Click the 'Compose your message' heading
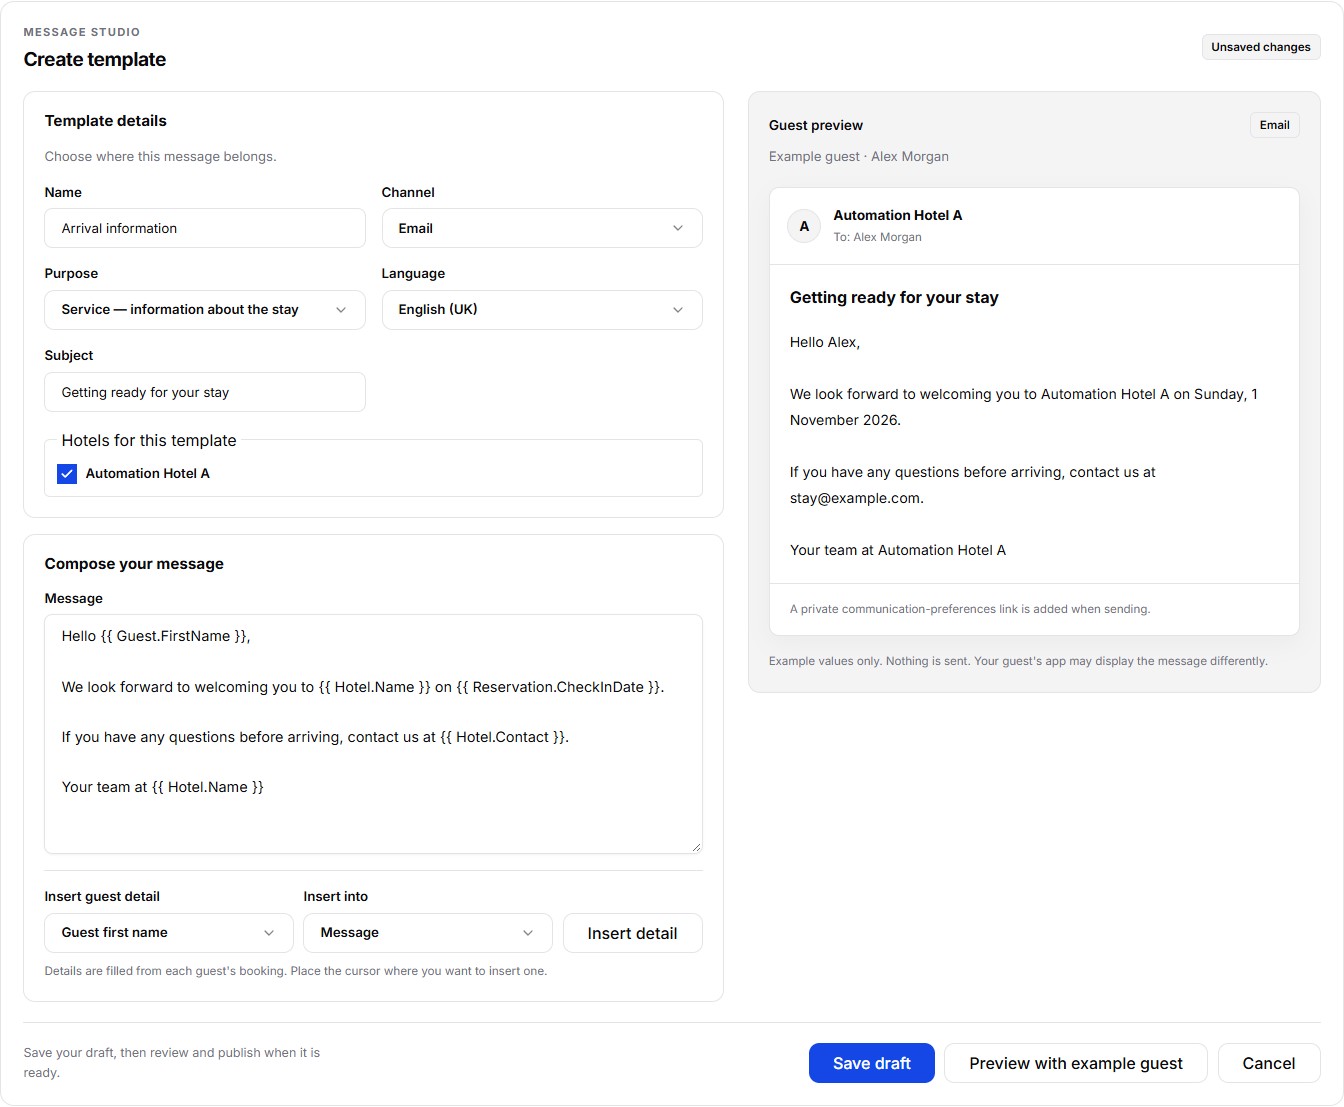 134,564
